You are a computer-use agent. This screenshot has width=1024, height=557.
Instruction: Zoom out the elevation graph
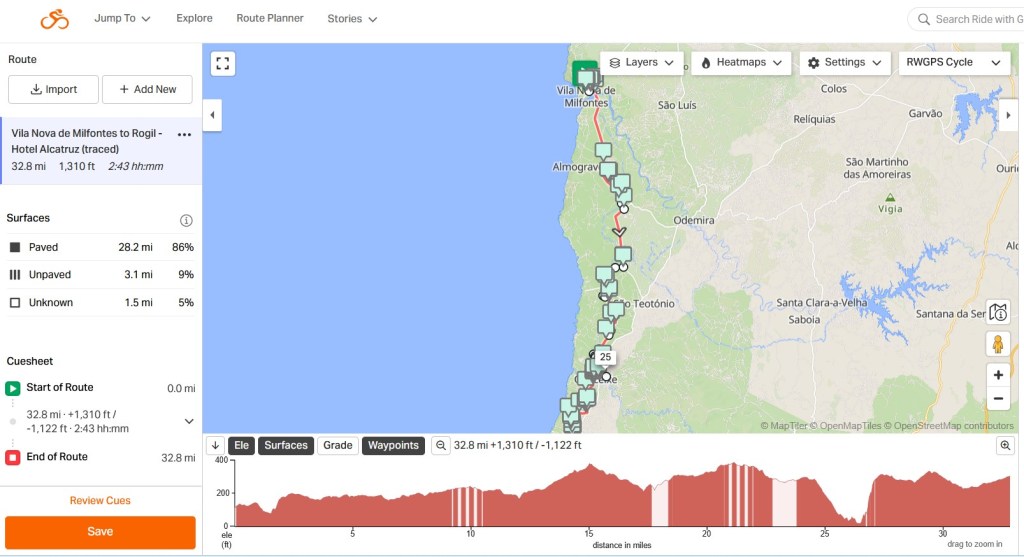441,445
